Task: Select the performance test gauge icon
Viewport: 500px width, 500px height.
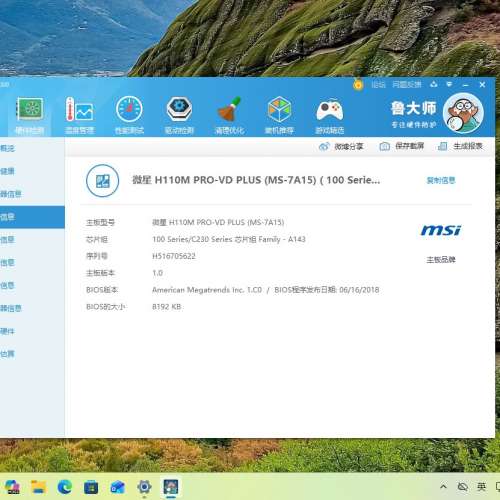Action: tap(129, 115)
